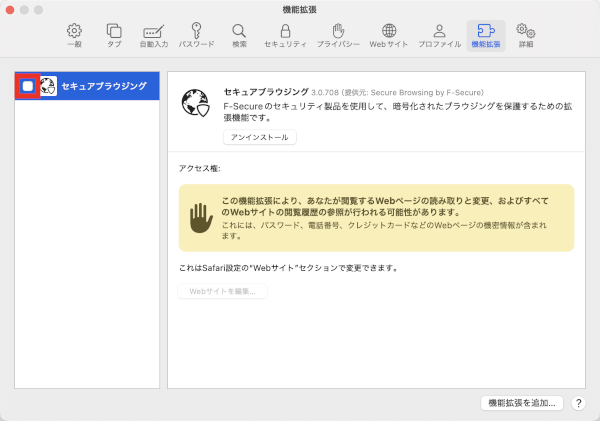Open help with the question mark button
This screenshot has width=600, height=421.
tap(578, 402)
